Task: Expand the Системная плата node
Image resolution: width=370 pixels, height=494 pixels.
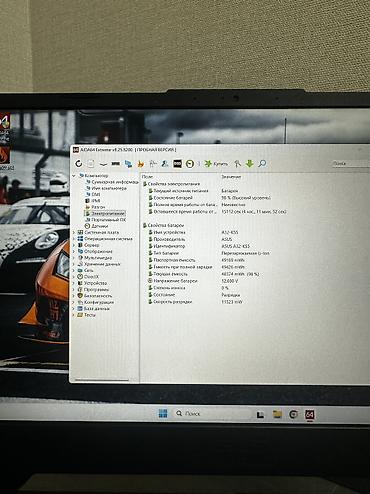Action: click(x=74, y=232)
